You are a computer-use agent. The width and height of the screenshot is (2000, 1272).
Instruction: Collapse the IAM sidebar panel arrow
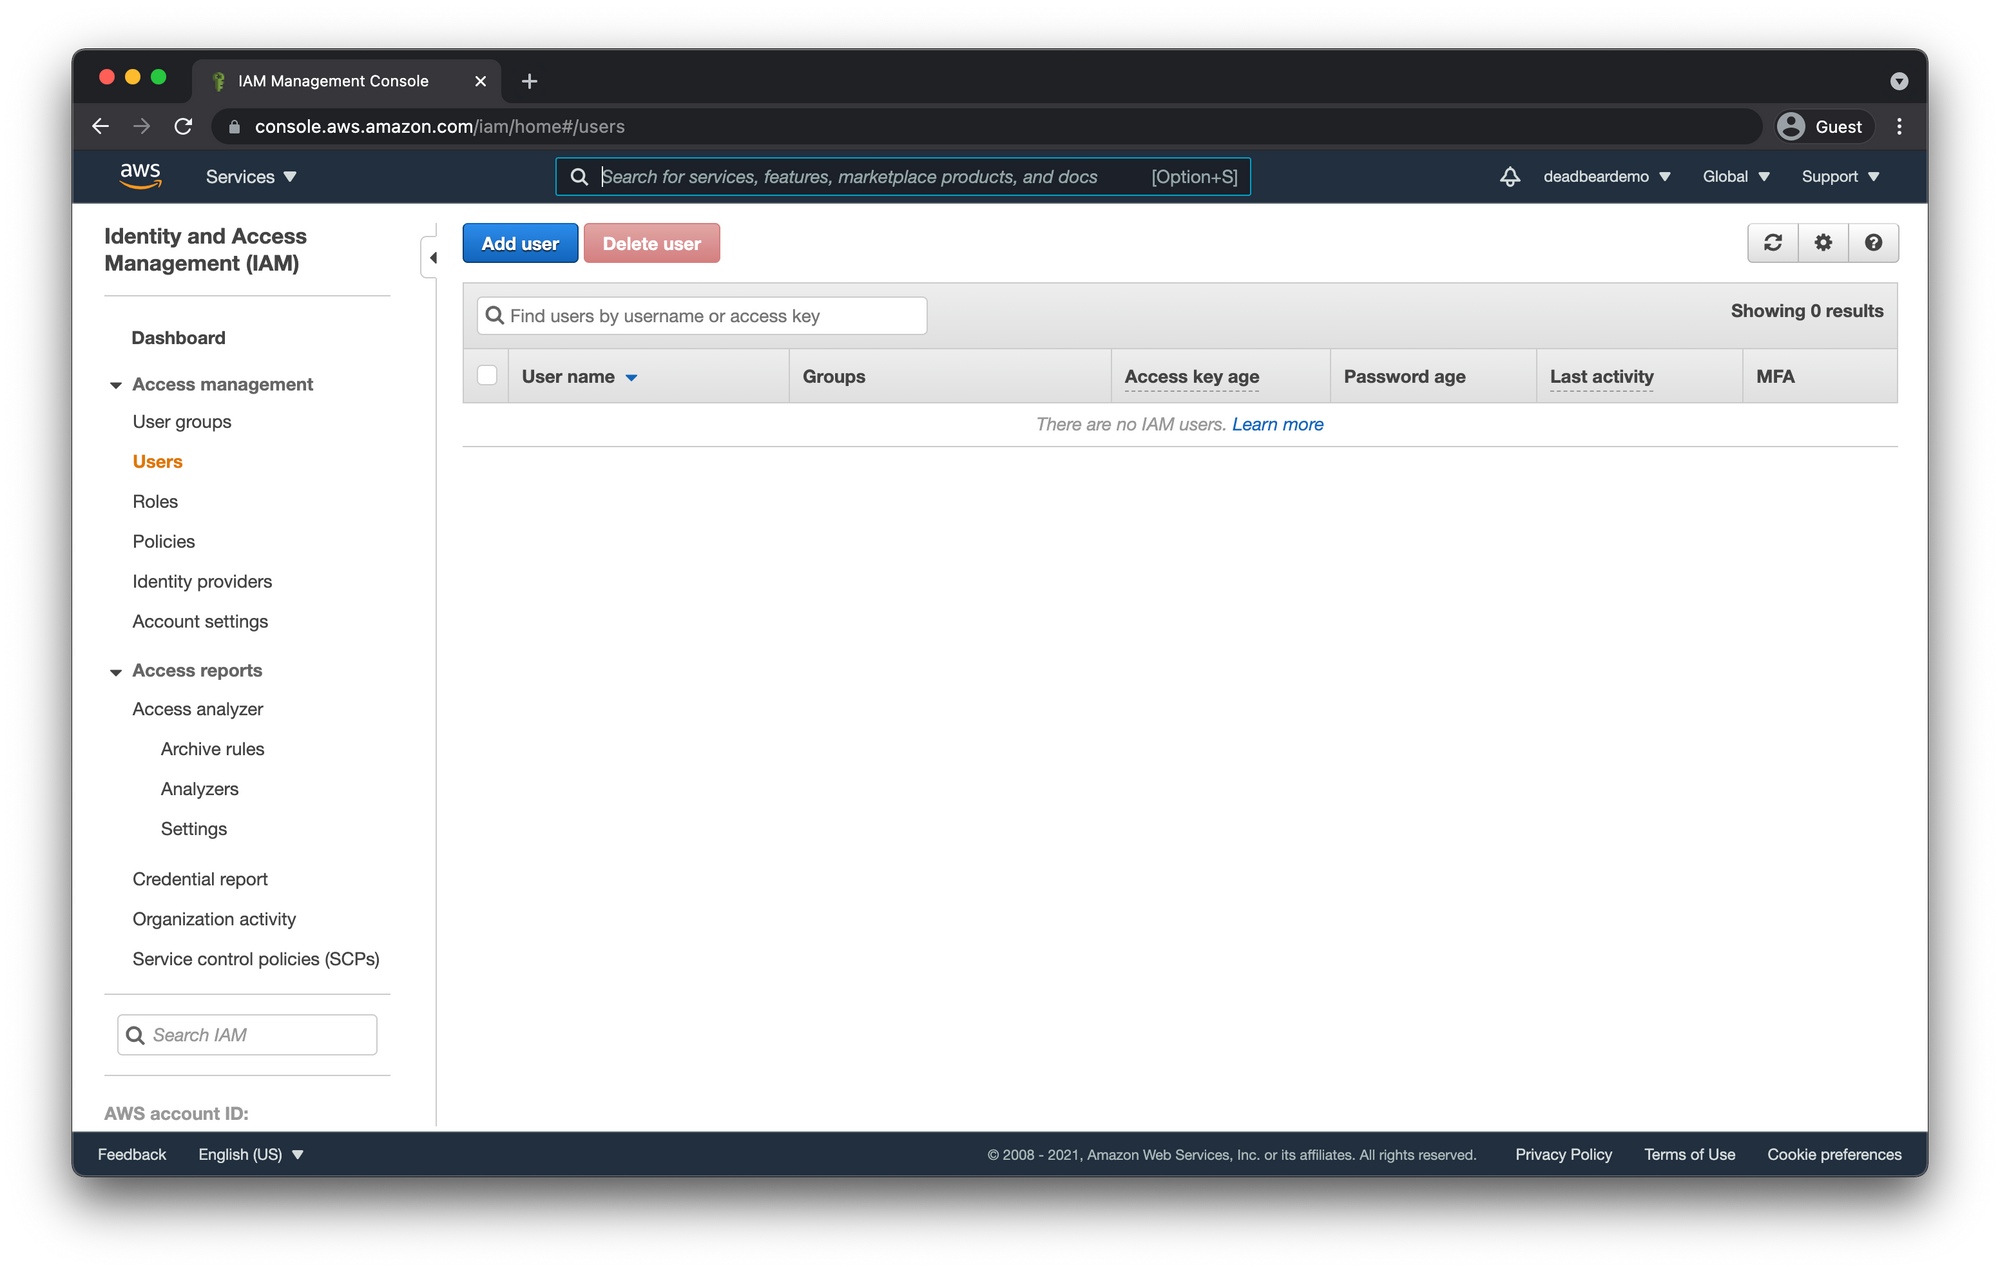[432, 258]
